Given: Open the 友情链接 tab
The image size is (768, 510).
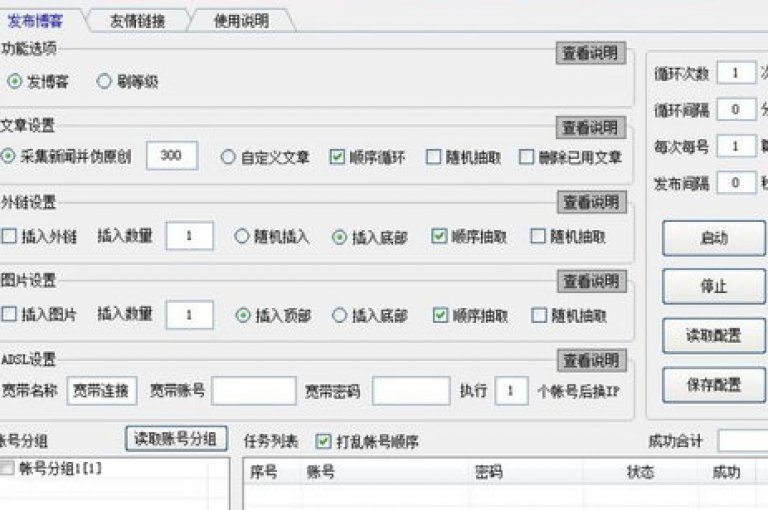Looking at the screenshot, I should [x=138, y=21].
